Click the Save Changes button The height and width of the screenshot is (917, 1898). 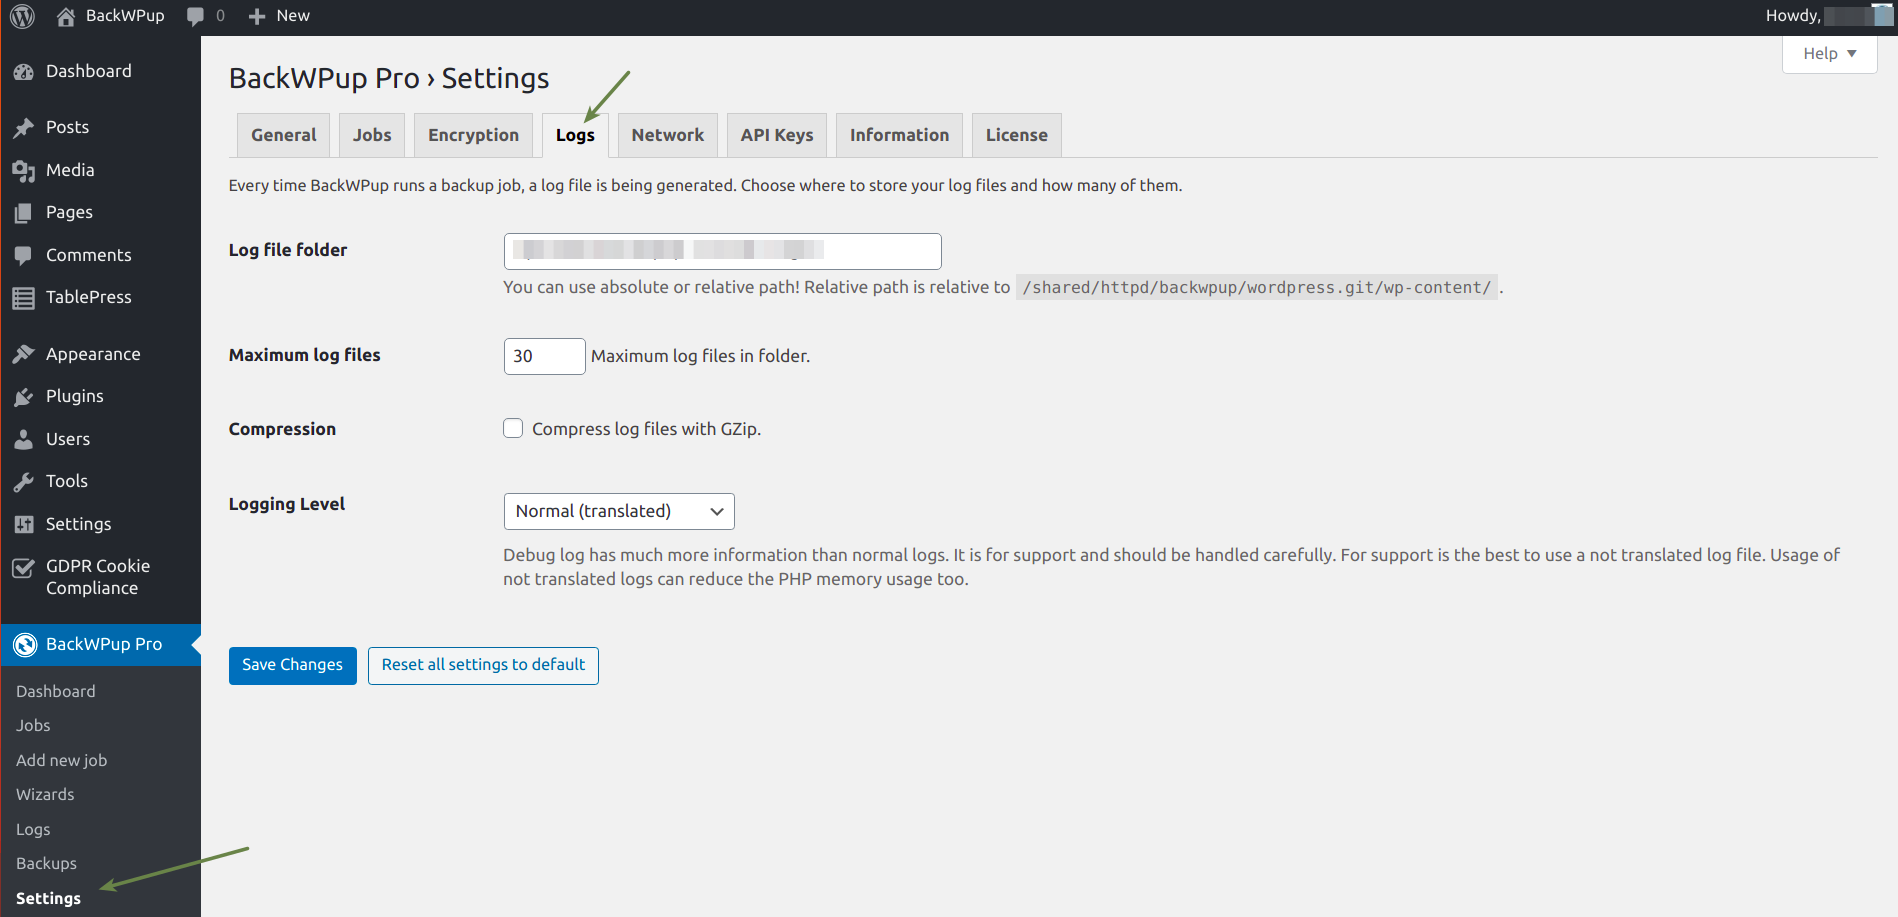pyautogui.click(x=292, y=666)
